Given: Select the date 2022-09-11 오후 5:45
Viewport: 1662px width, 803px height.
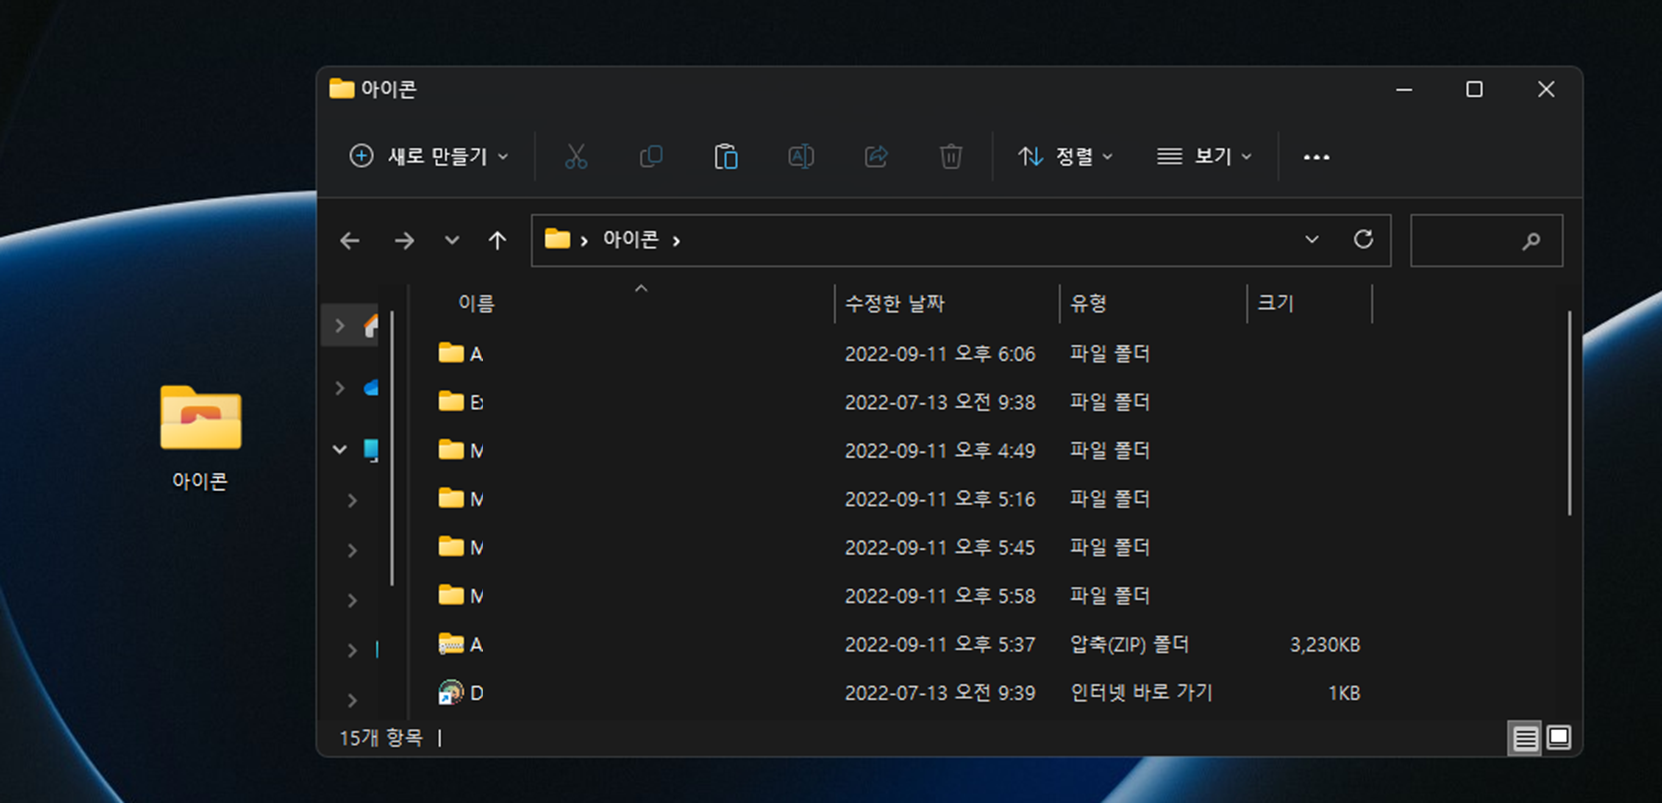Looking at the screenshot, I should coord(940,548).
